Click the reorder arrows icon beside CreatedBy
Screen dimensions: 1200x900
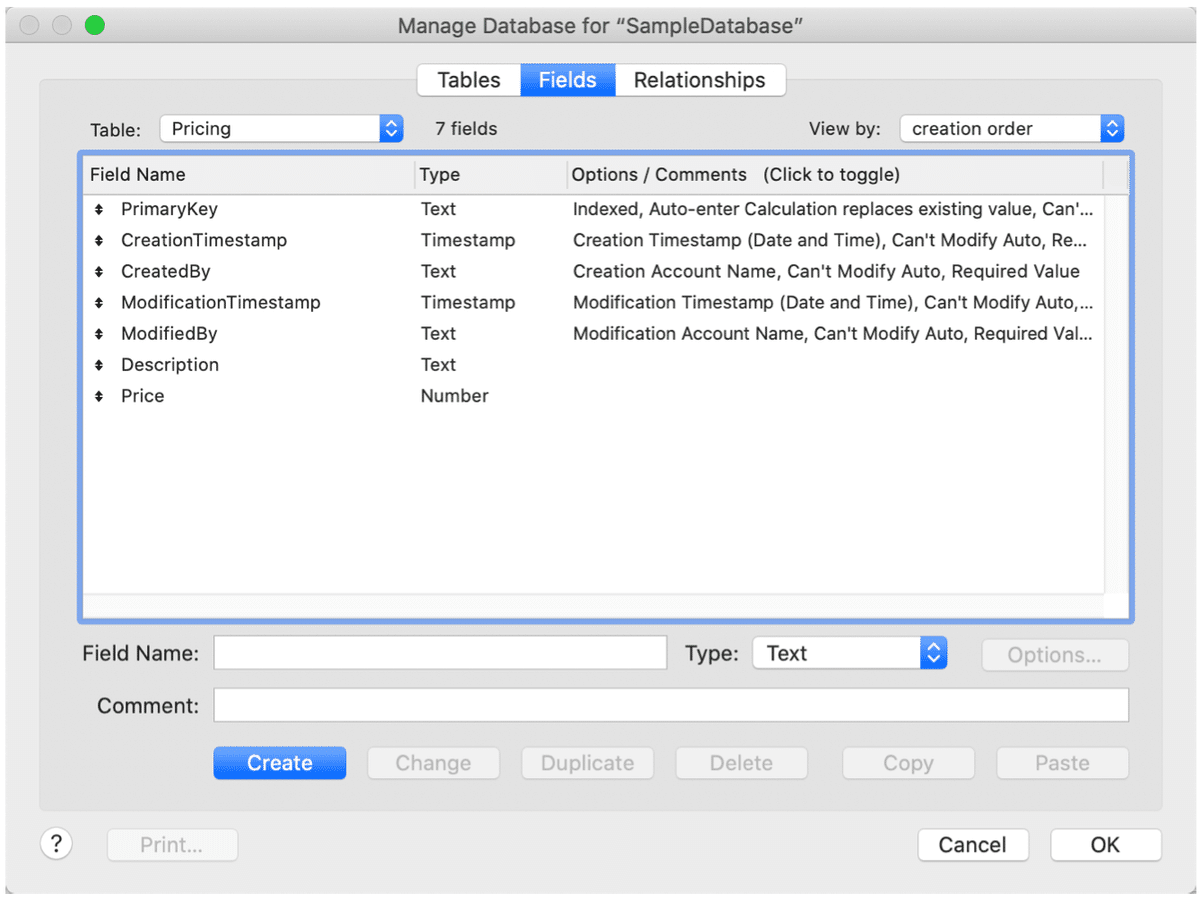coord(99,271)
